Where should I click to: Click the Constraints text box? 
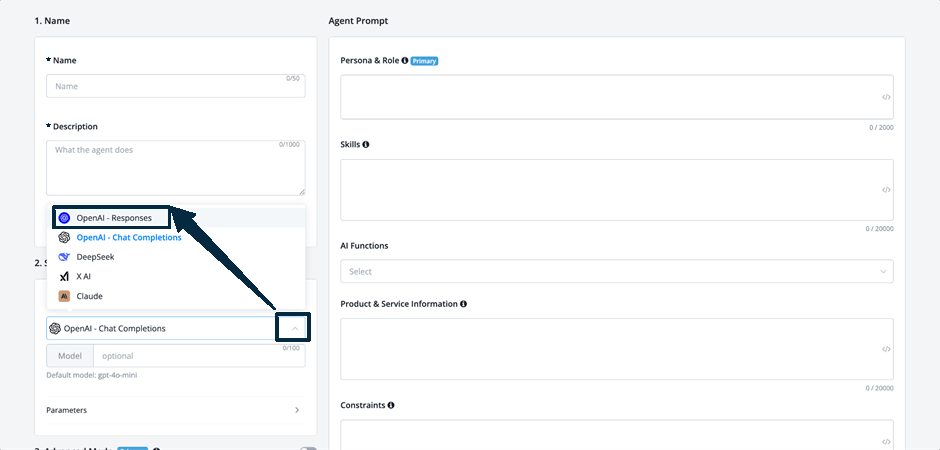click(x=617, y=434)
